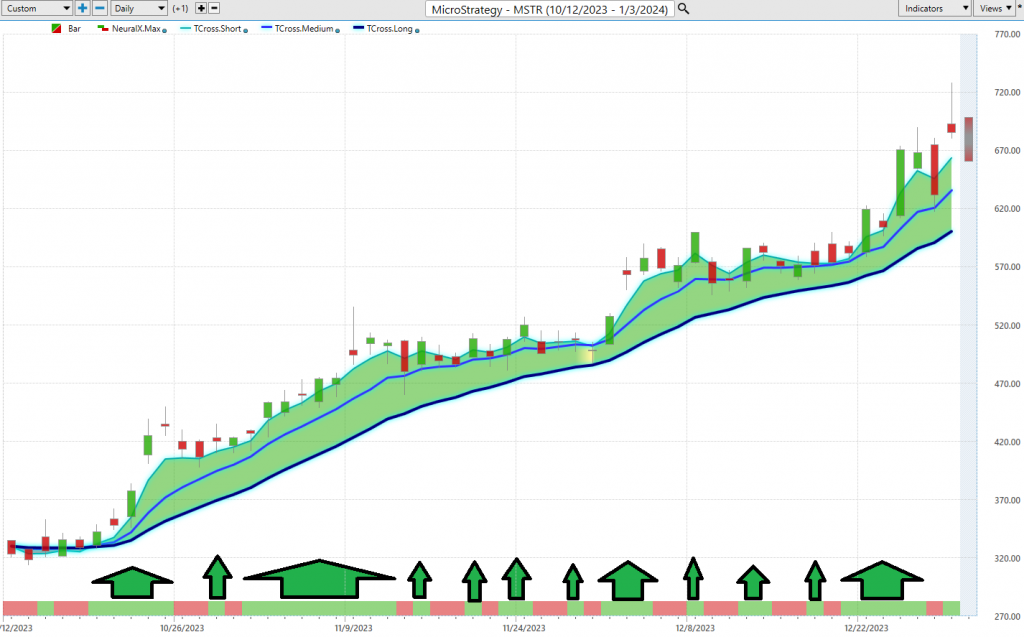Click the blue minus zoom-out button
This screenshot has height=637, width=1024.
point(100,8)
